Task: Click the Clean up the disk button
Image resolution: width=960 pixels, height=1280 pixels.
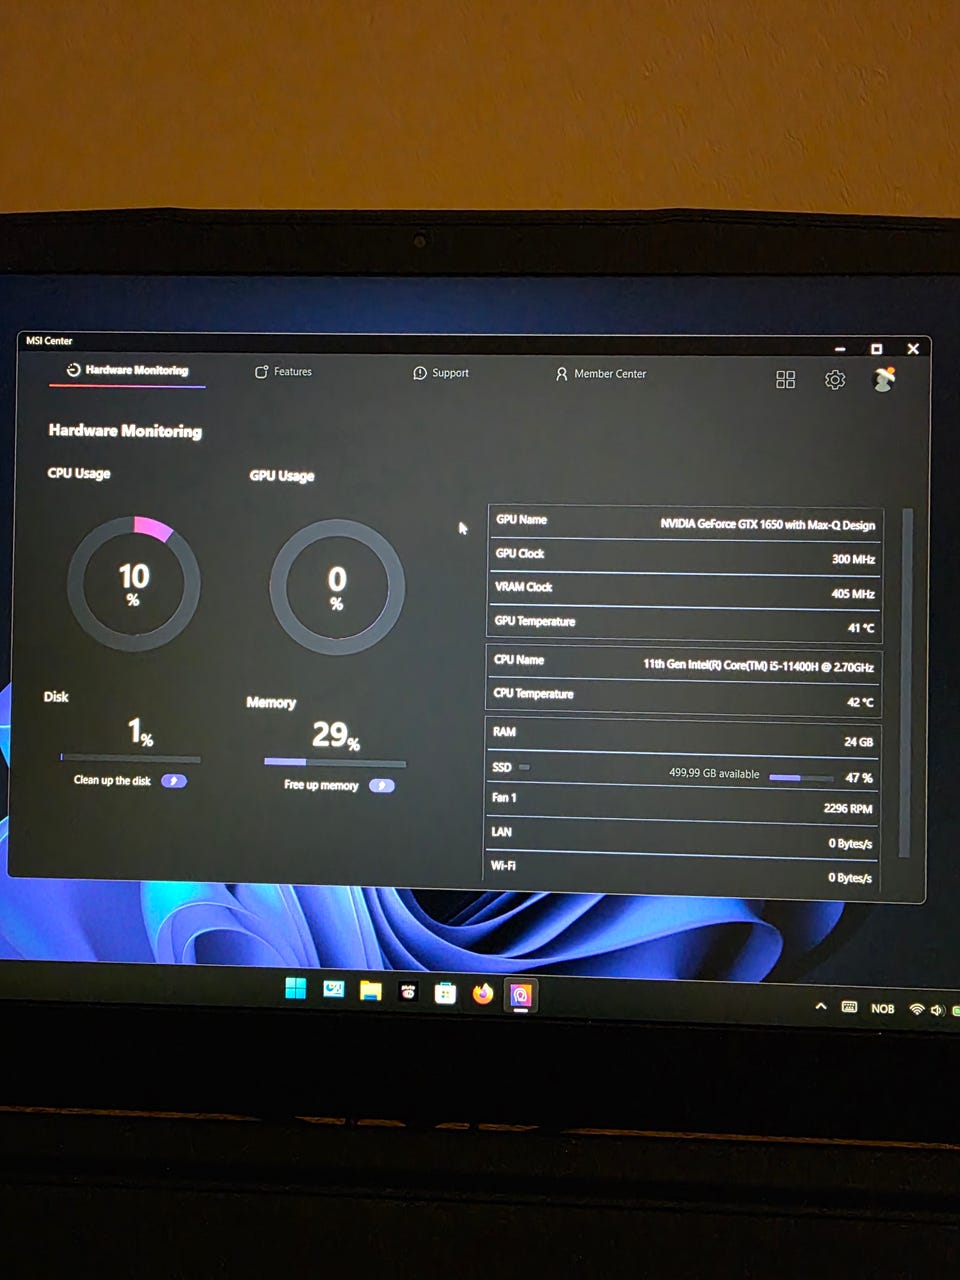Action: coord(174,781)
